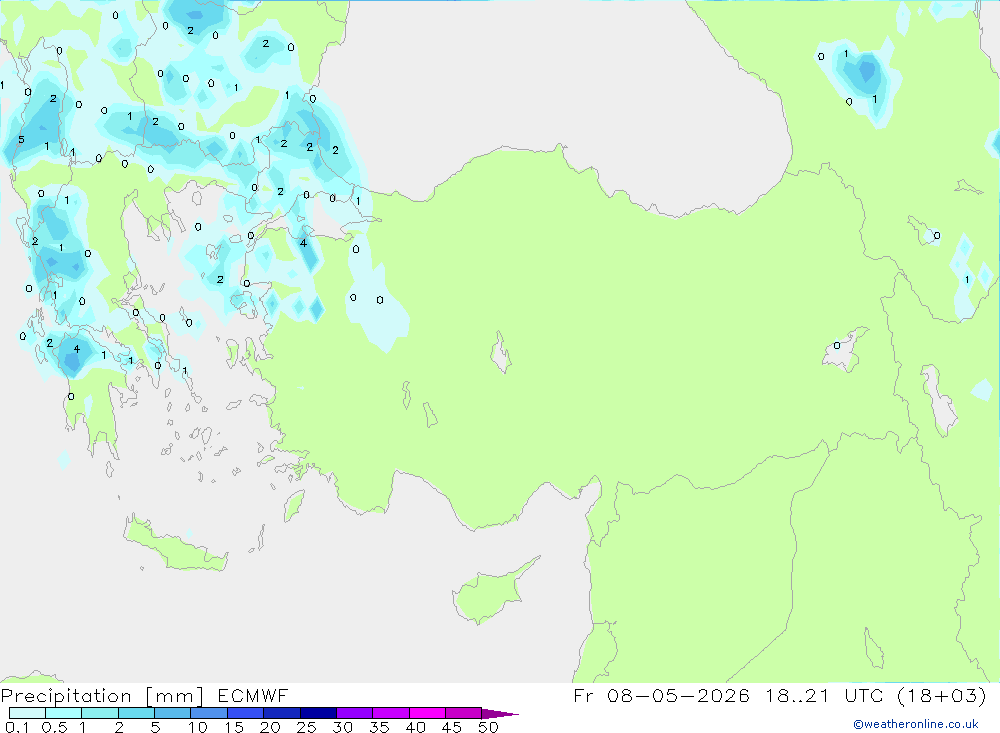Select the 2–5 mm legend color swatch
Image resolution: width=1000 pixels, height=733 pixels.
tap(136, 713)
